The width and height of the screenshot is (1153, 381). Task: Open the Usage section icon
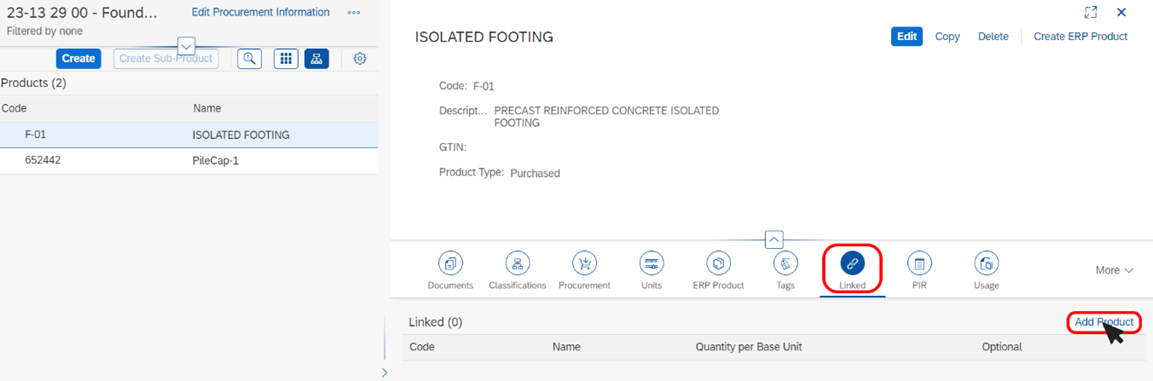(x=986, y=263)
